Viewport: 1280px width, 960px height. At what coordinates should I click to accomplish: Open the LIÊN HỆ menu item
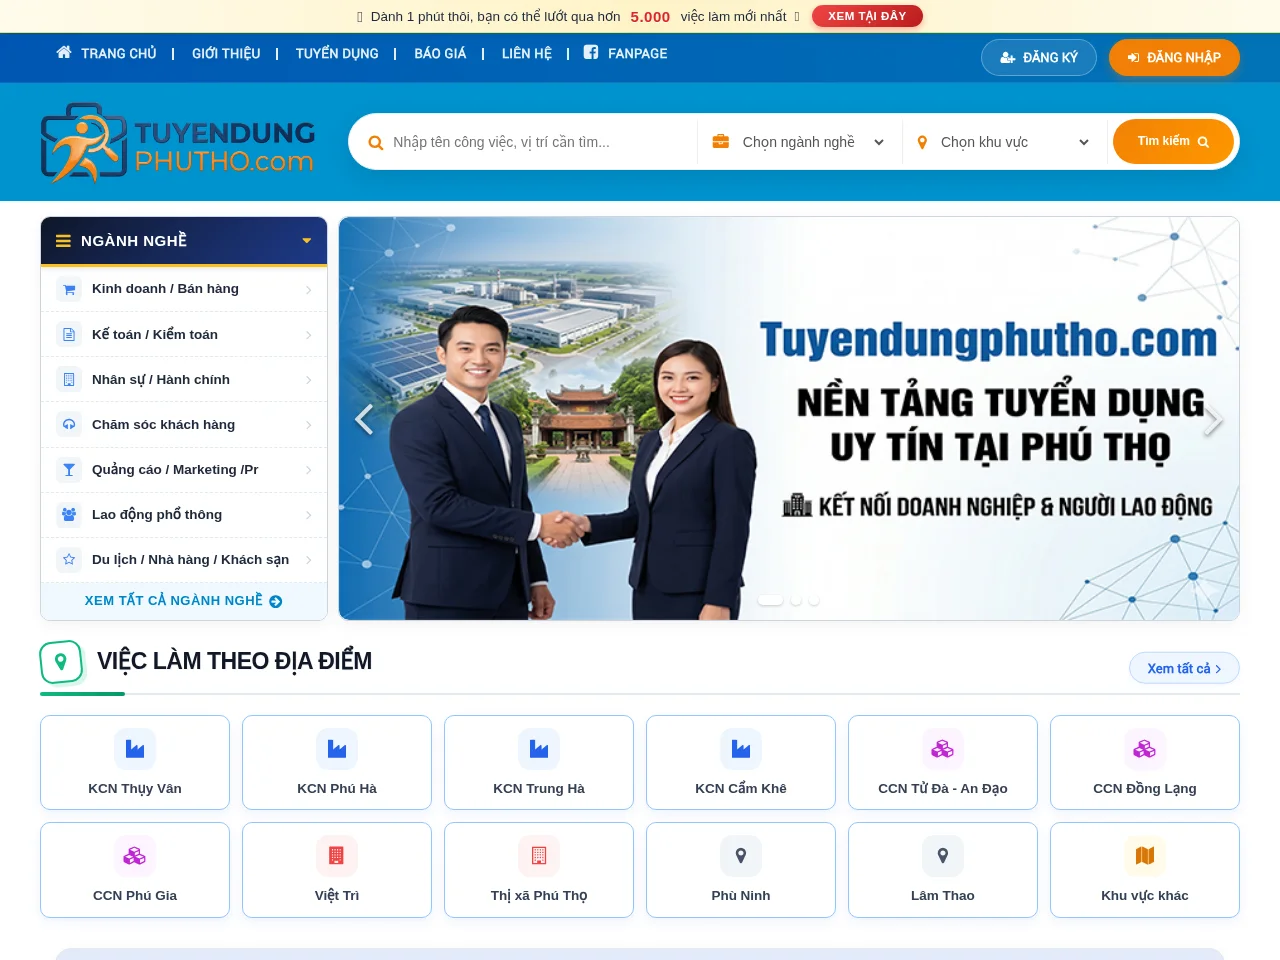click(x=527, y=54)
